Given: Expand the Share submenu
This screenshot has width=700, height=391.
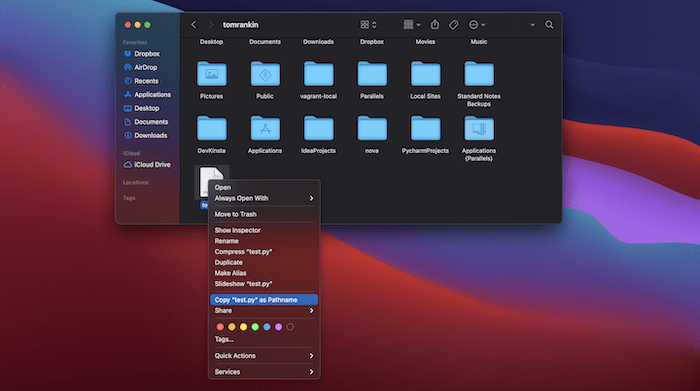Looking at the screenshot, I should 264,311.
